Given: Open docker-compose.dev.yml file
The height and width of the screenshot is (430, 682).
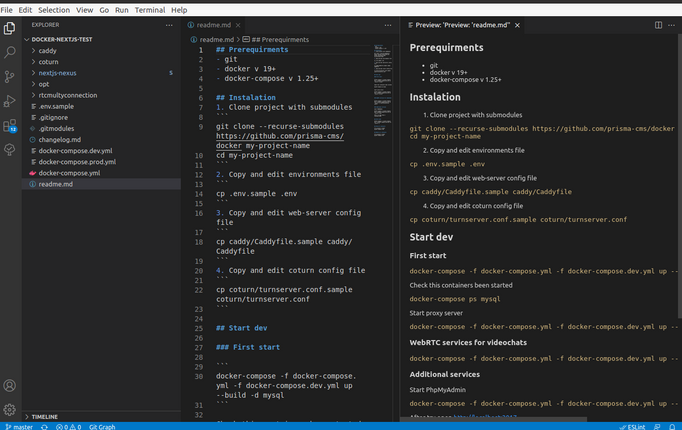Looking at the screenshot, I should 101,151.
